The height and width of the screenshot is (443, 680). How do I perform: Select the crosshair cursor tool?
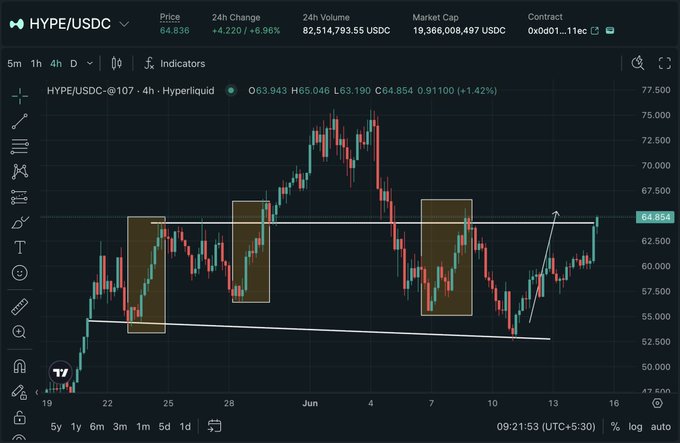[20, 96]
